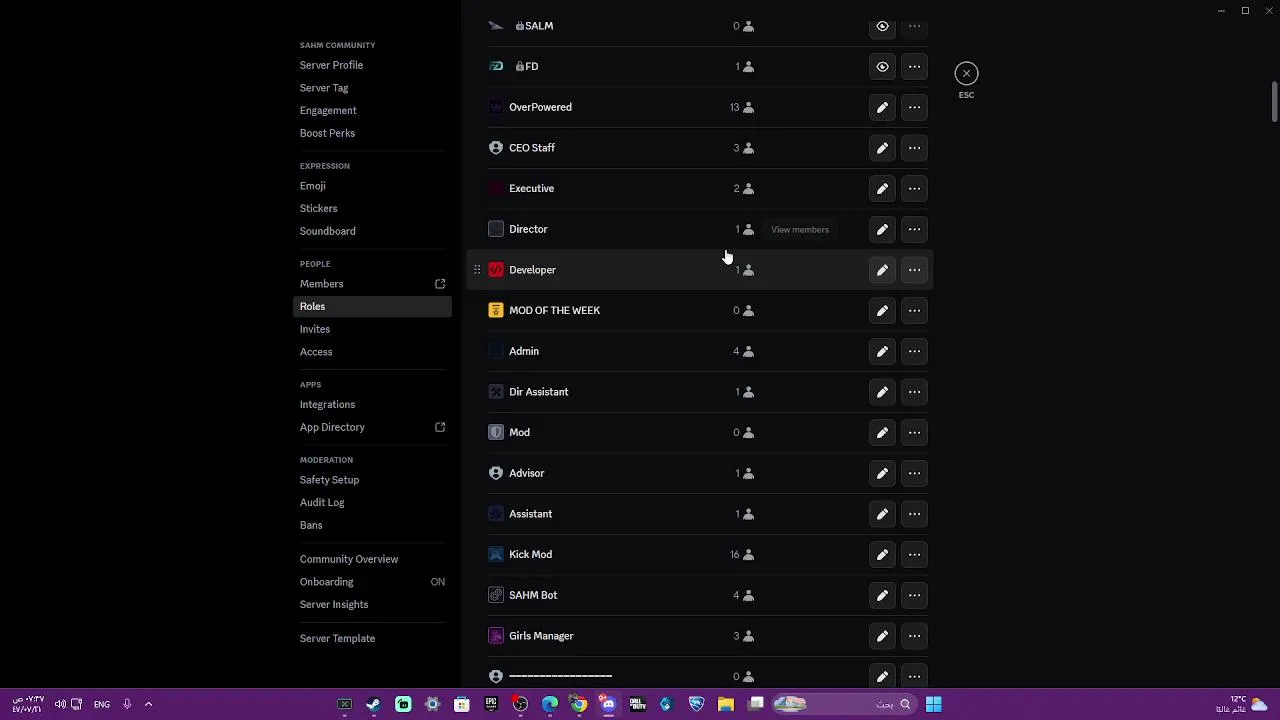Open the Bans list
The height and width of the screenshot is (720, 1280).
tap(311, 525)
